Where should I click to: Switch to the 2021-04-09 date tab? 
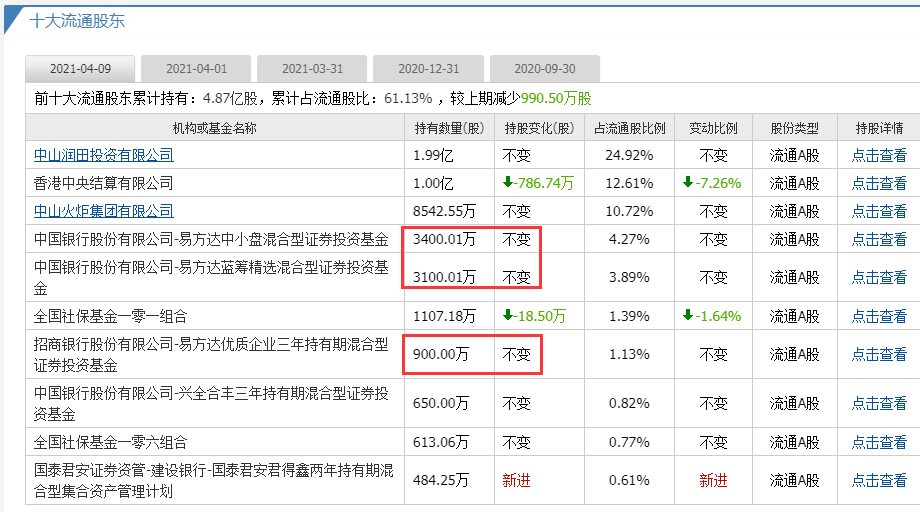(80, 69)
